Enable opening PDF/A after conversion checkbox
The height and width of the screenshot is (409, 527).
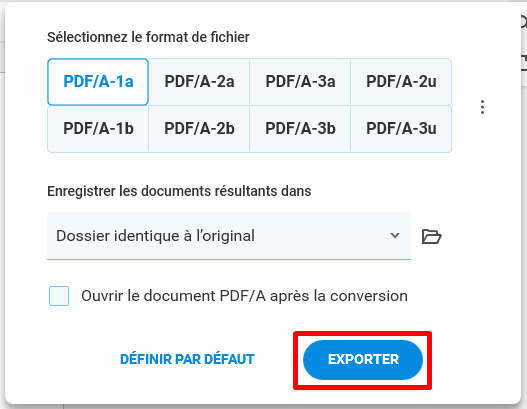click(59, 296)
